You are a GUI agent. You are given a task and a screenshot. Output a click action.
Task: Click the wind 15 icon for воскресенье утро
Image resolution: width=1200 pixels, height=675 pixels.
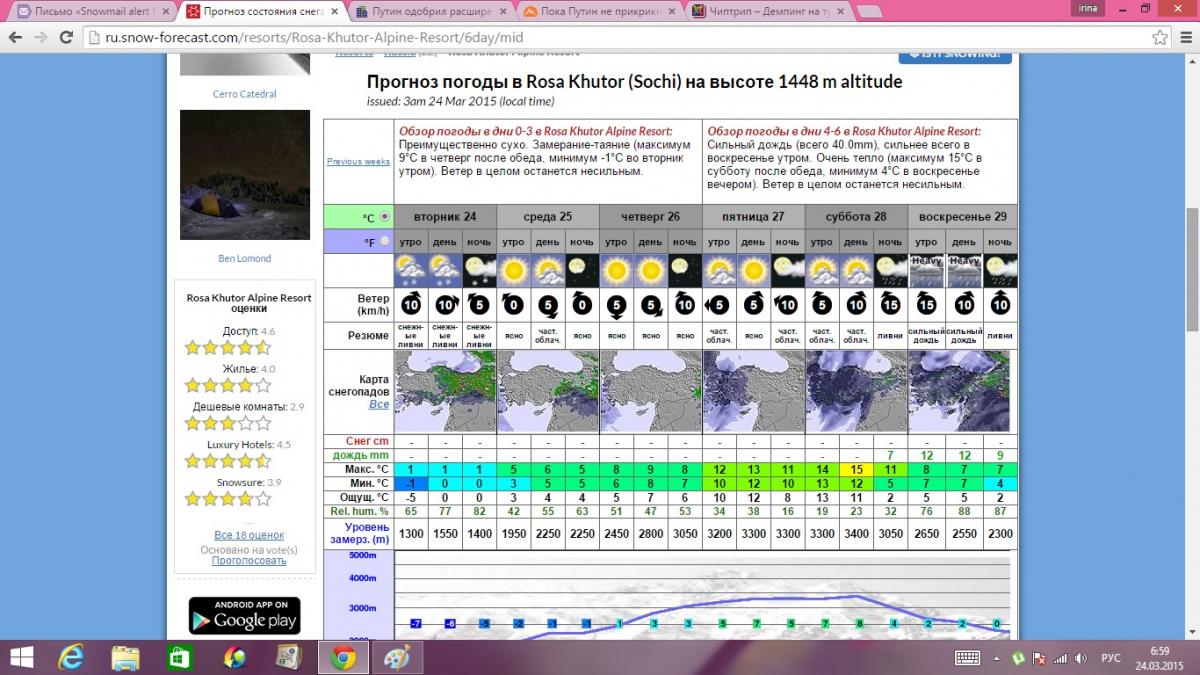tap(926, 305)
